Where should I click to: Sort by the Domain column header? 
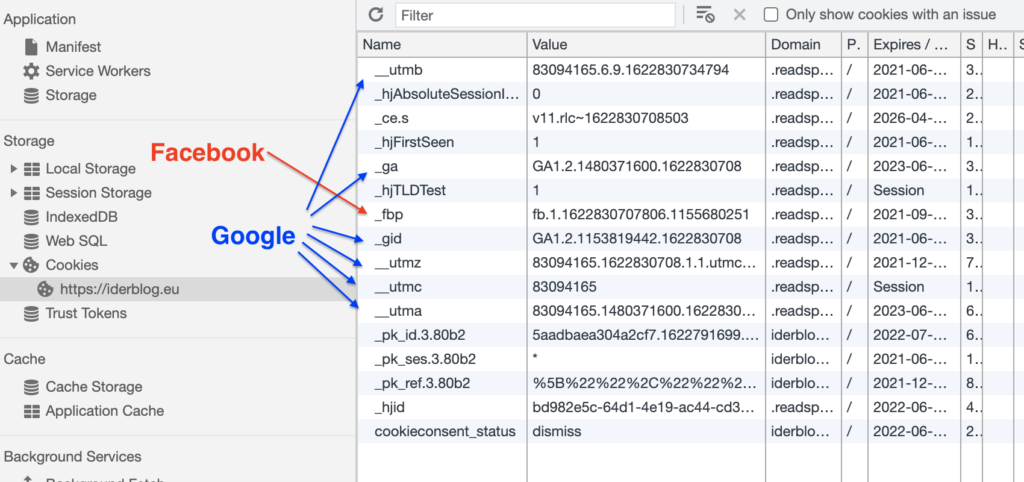coord(803,45)
